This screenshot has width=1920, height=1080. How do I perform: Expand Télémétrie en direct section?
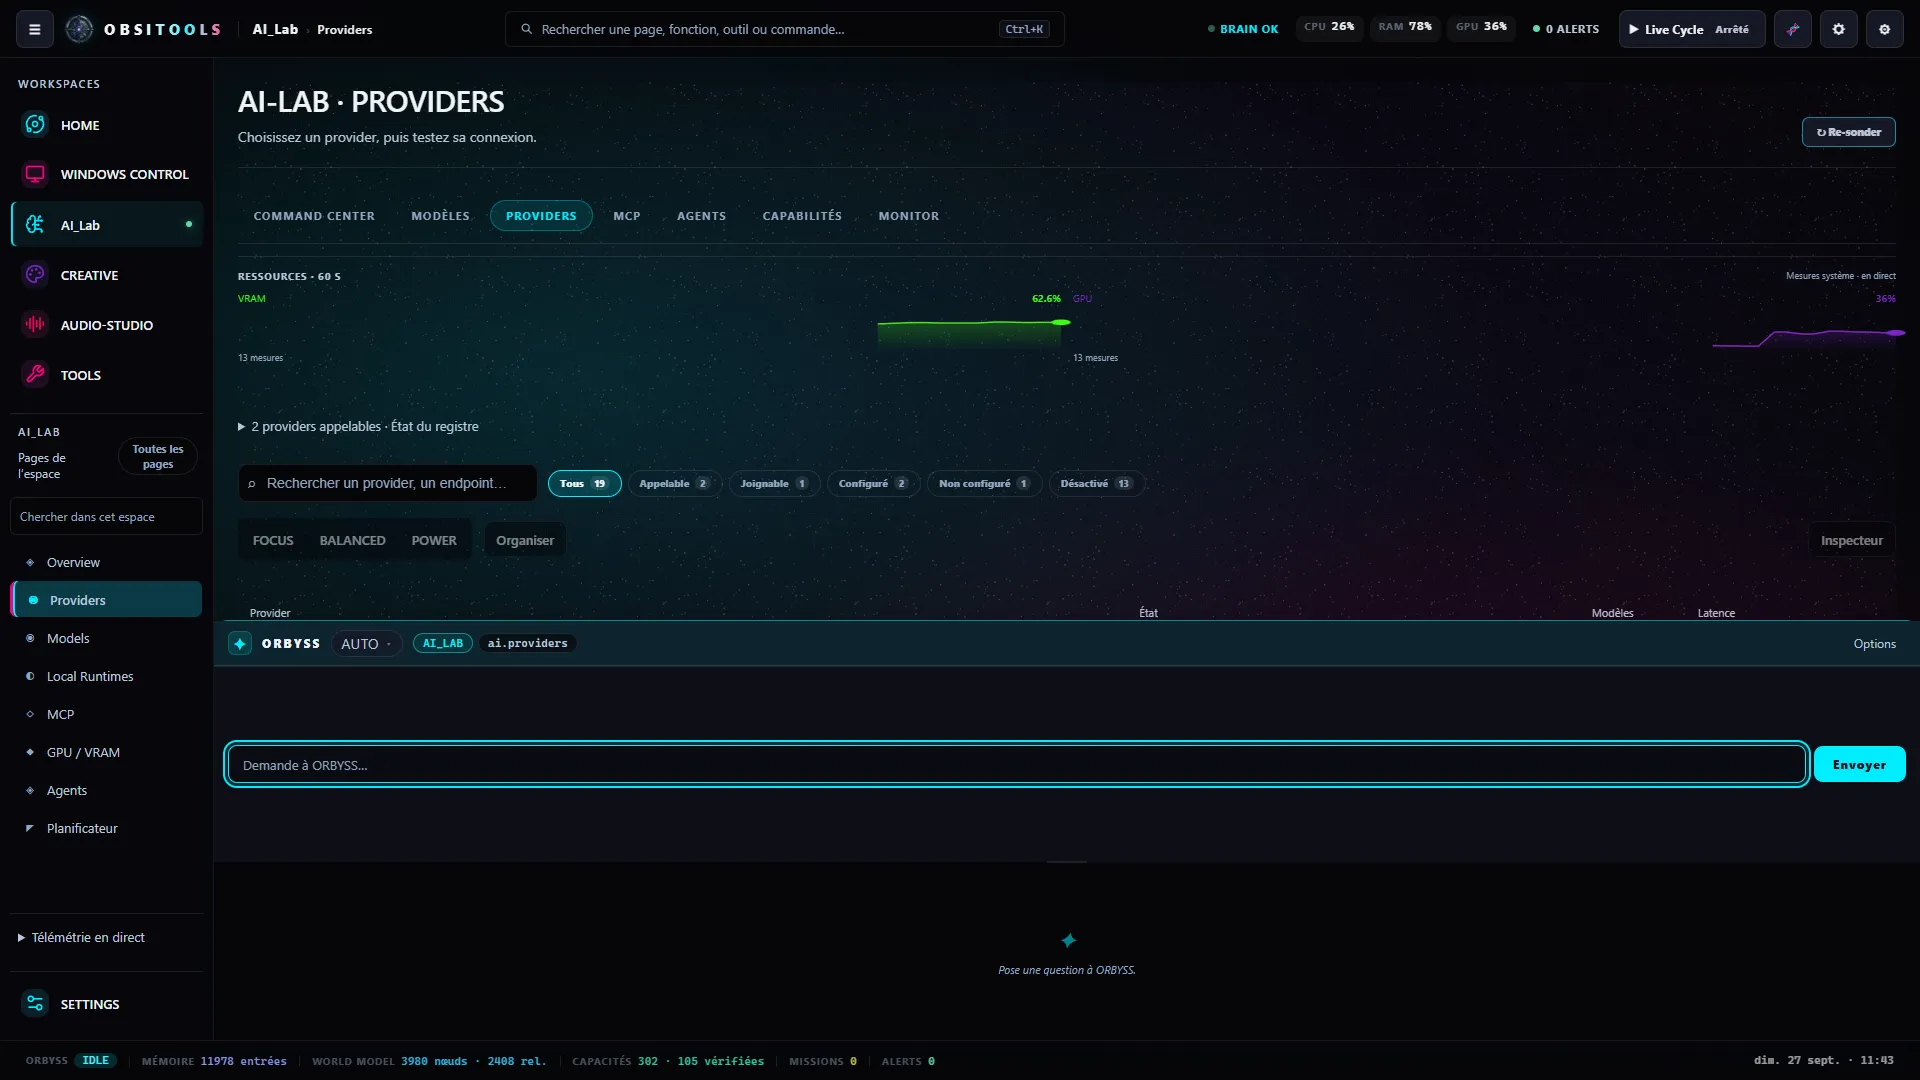coord(81,938)
